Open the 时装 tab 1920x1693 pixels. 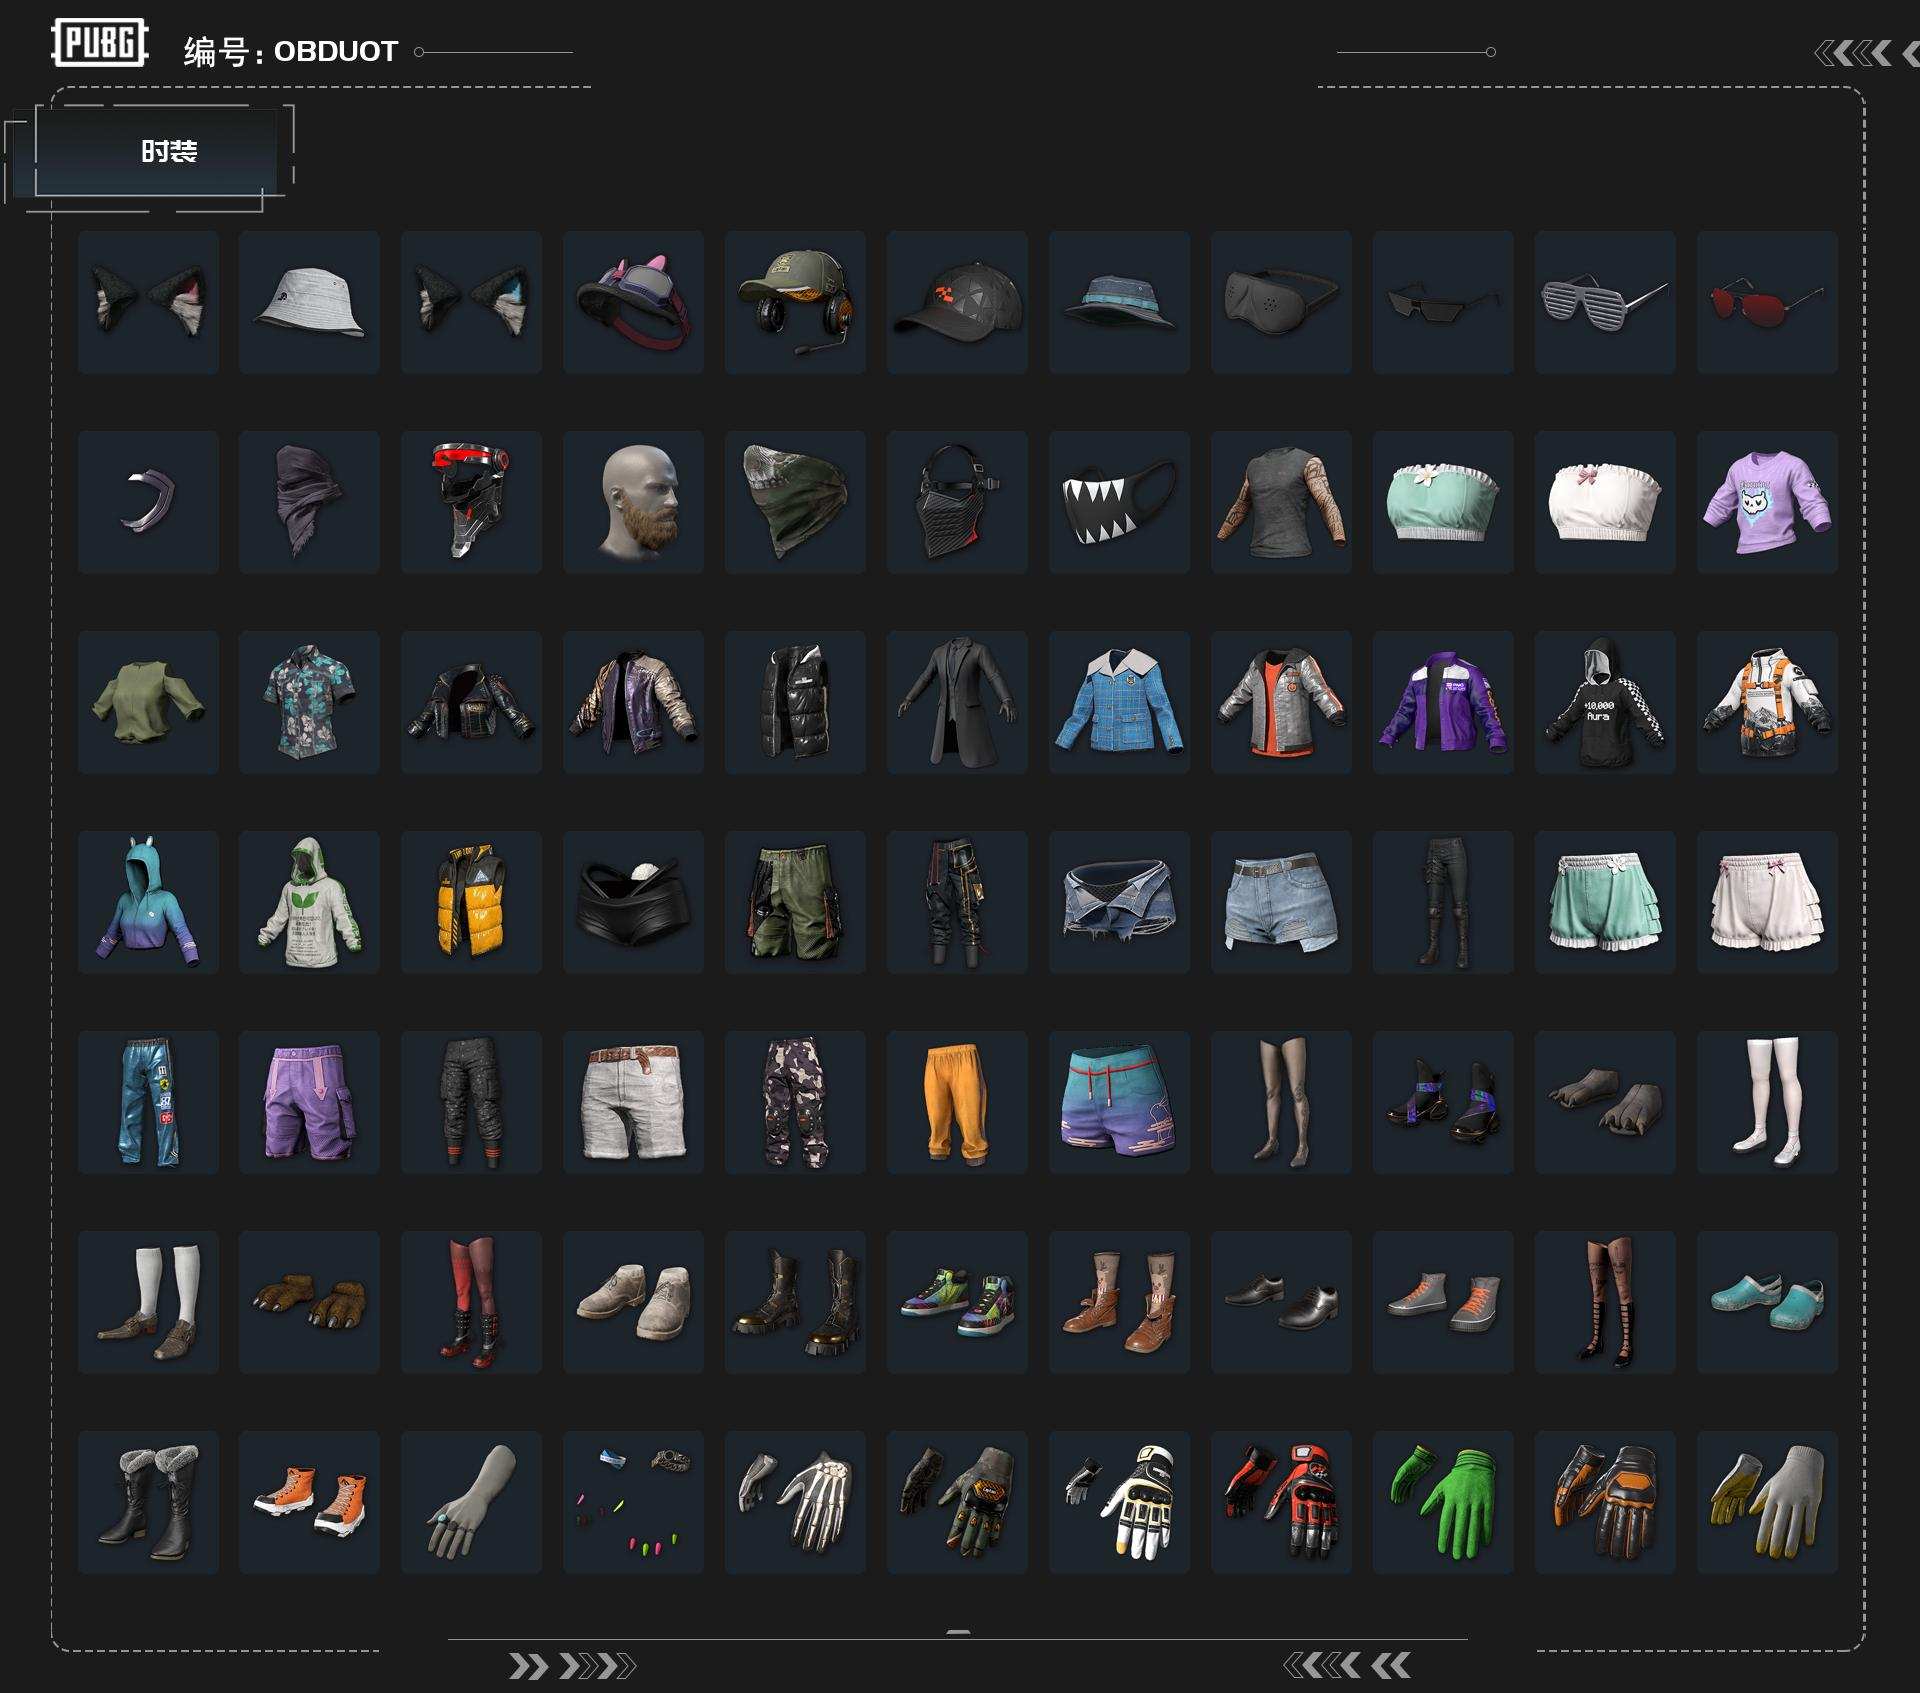point(168,151)
